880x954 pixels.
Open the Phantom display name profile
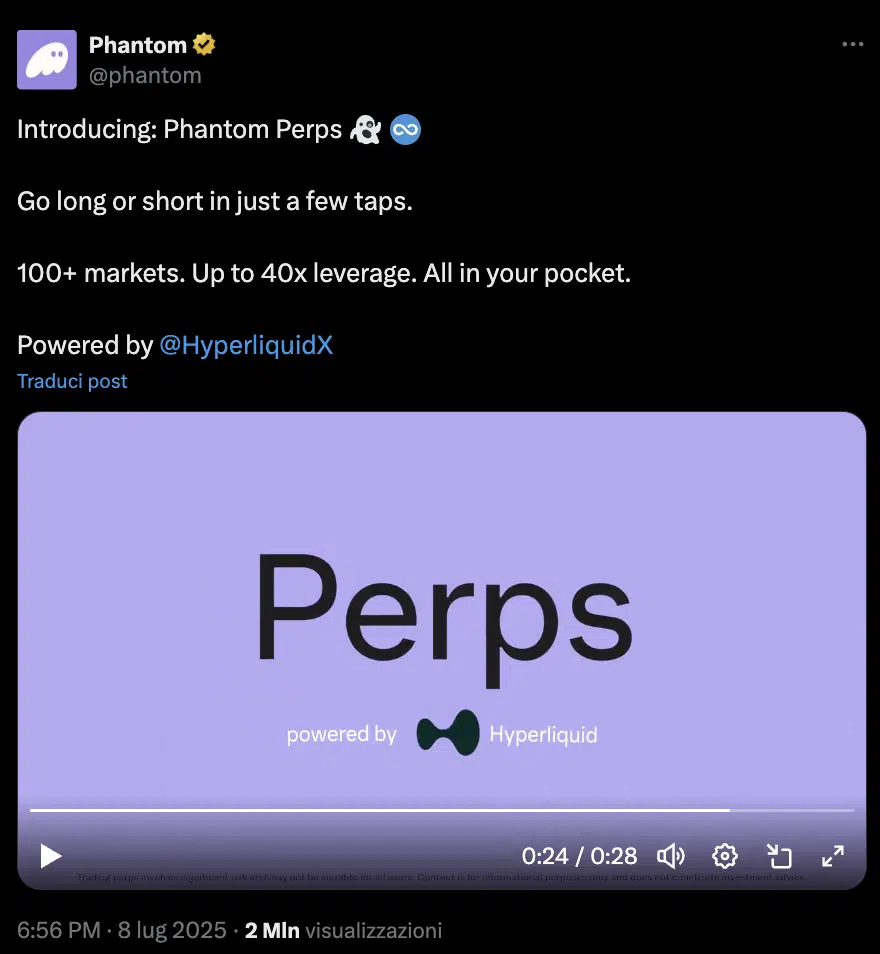coord(138,45)
